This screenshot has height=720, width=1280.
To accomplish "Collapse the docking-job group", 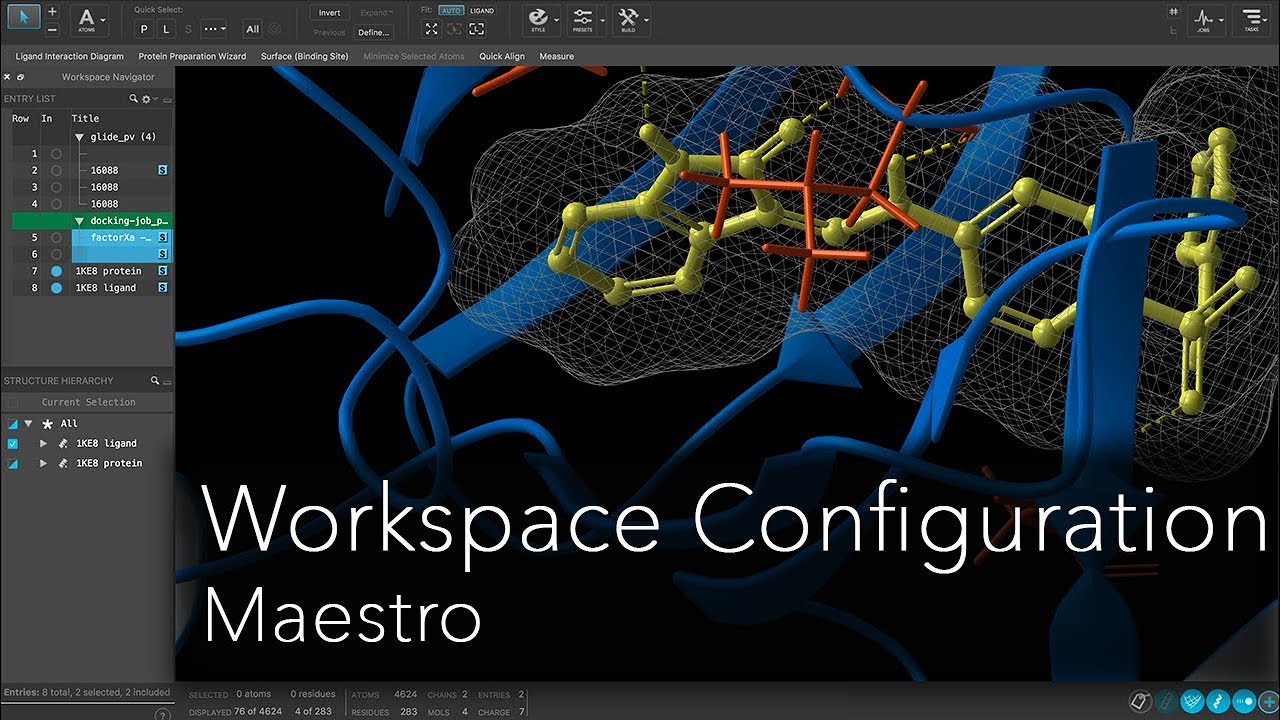I will (79, 220).
